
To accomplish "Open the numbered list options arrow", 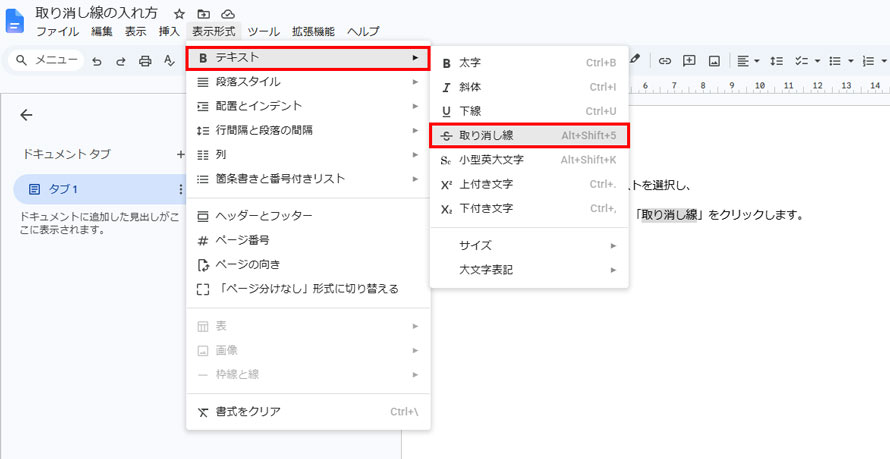I will pyautogui.click(x=884, y=61).
